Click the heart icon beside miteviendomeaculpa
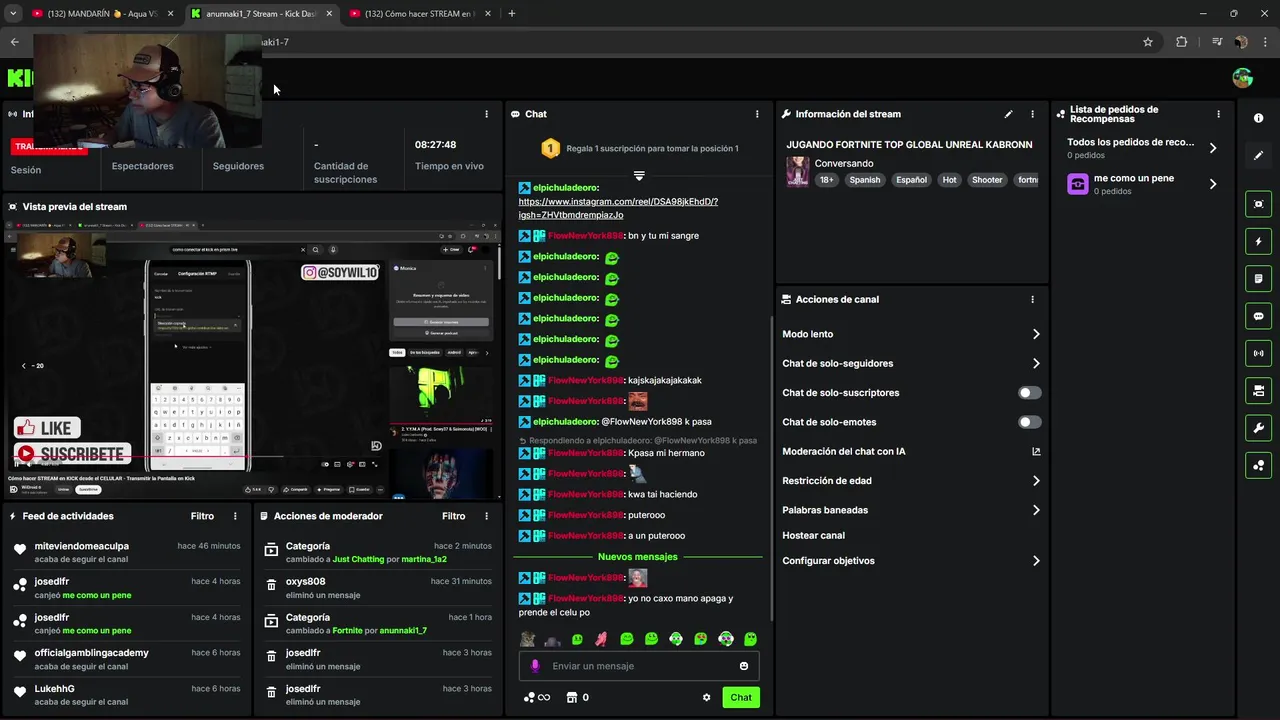This screenshot has height=720, width=1280. (20, 551)
